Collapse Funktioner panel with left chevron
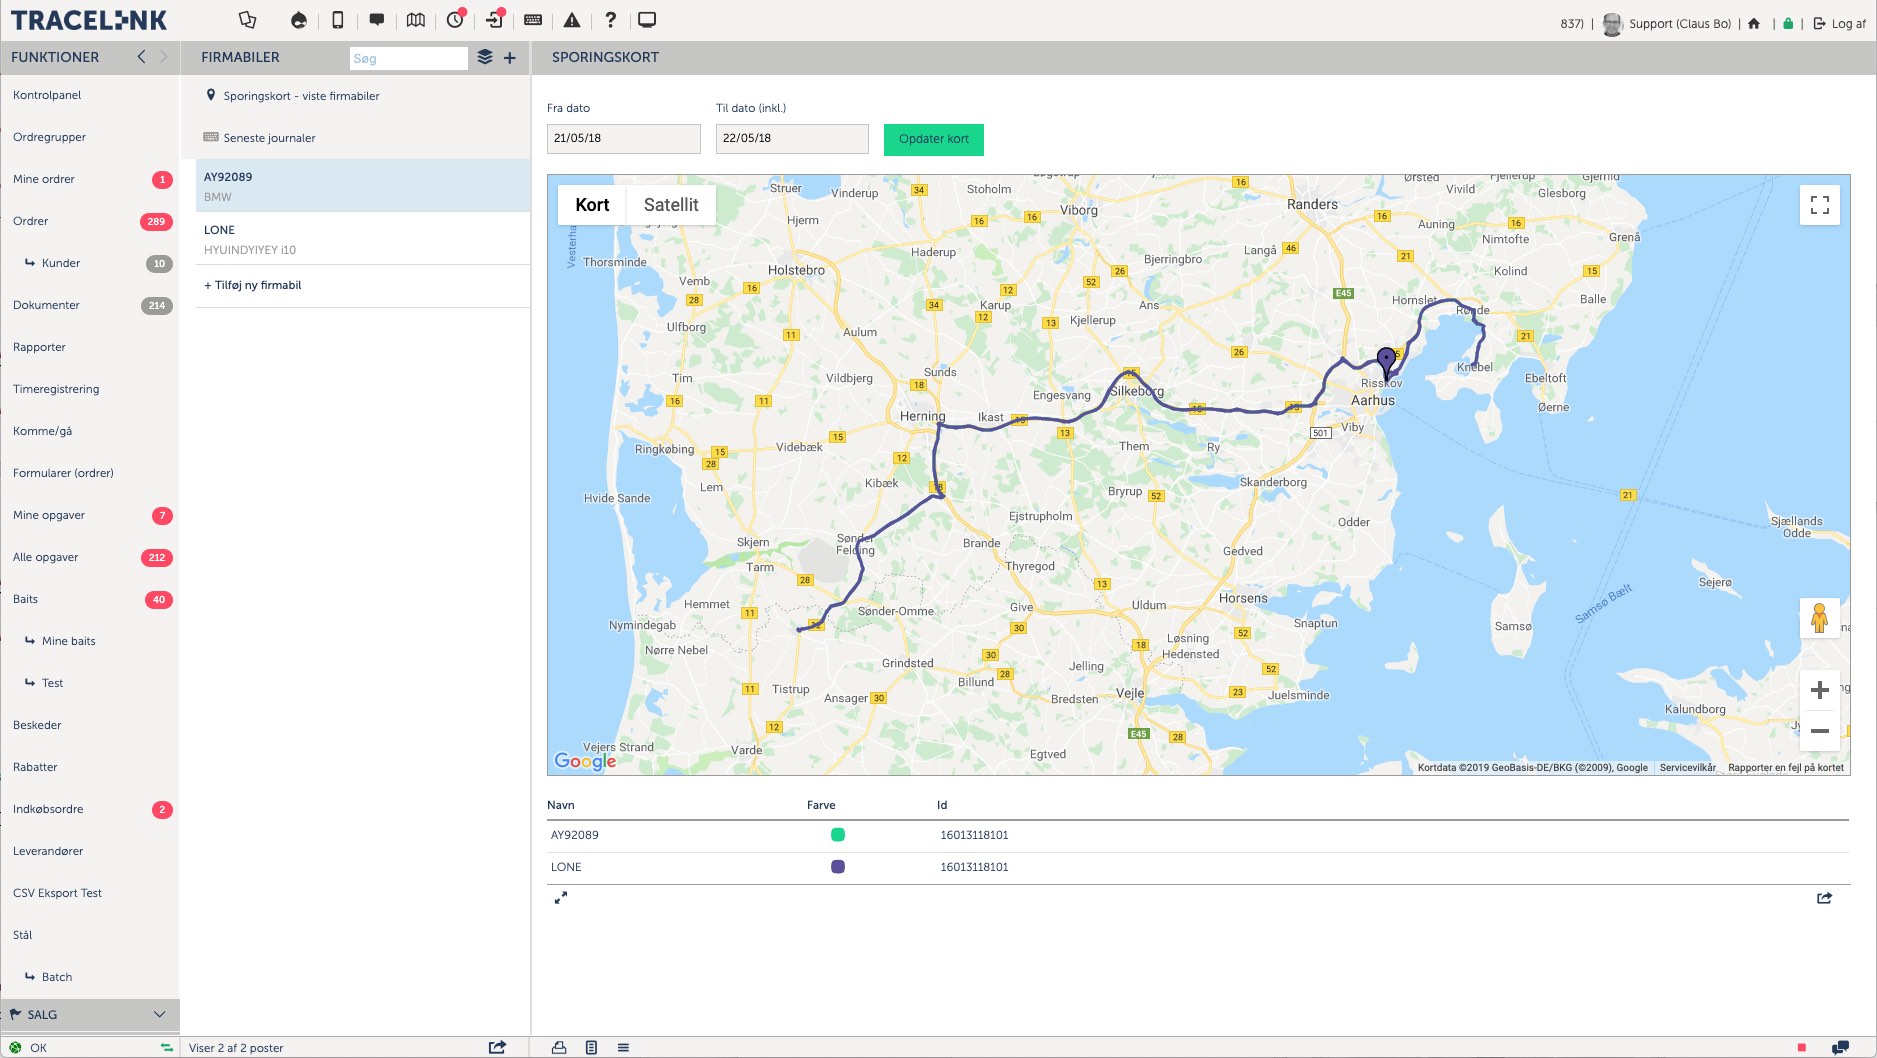 [x=141, y=57]
